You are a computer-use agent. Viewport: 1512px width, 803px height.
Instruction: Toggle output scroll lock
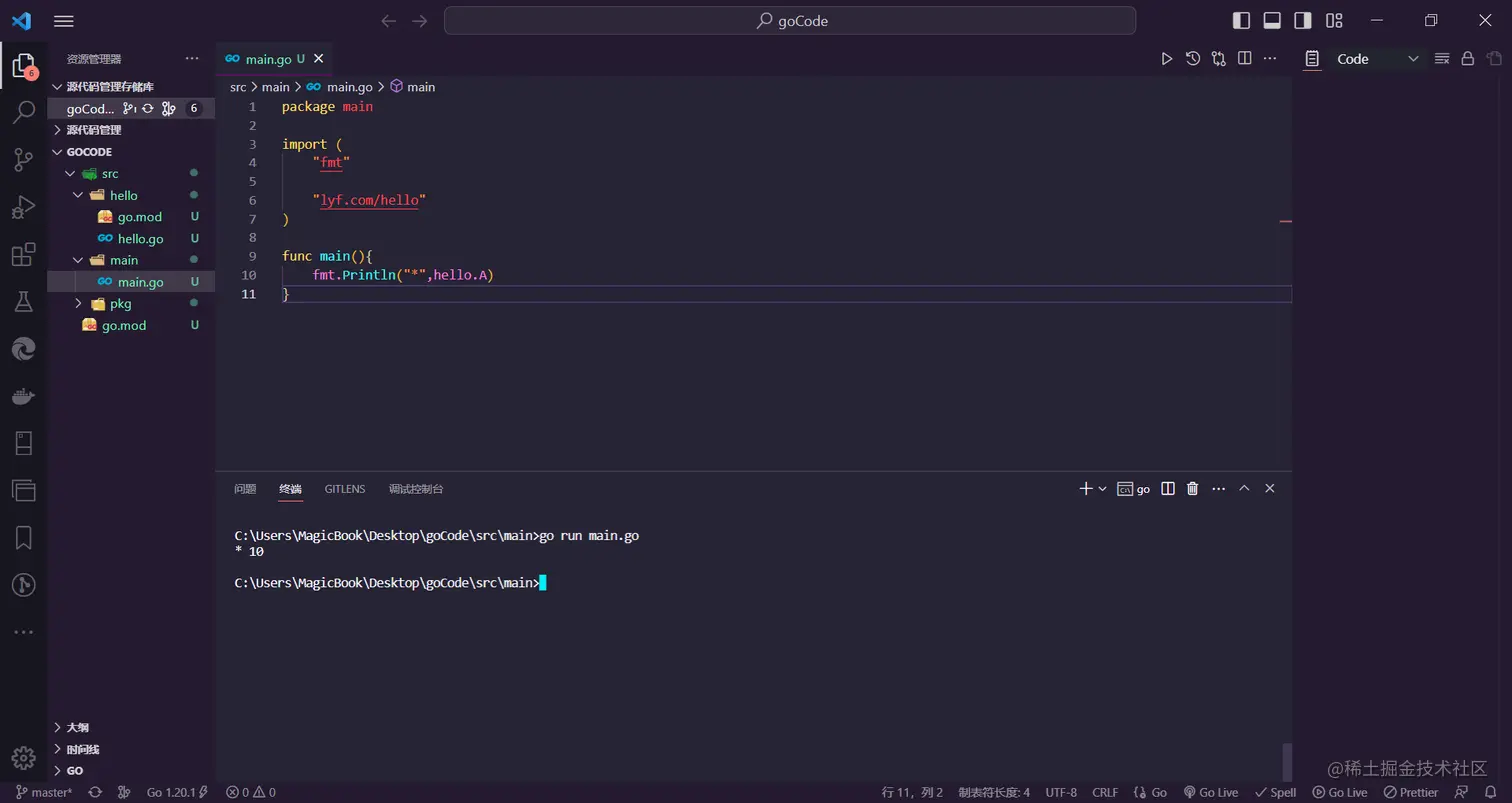[1468, 59]
